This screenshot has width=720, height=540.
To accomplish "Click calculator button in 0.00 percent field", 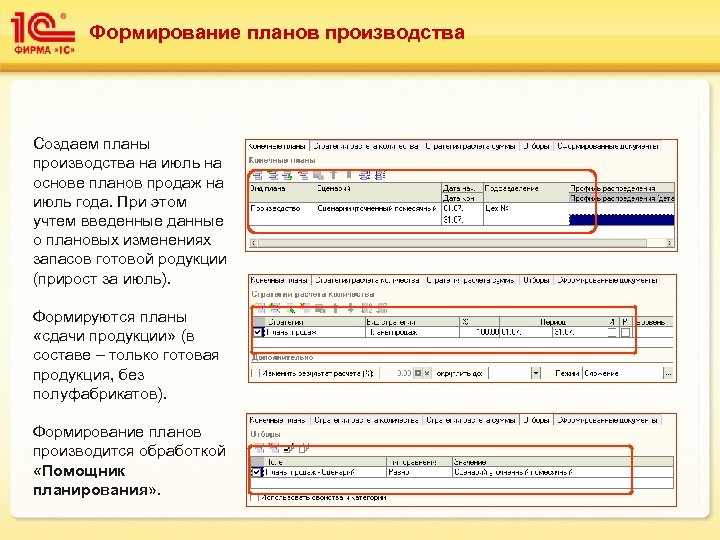I will coord(418,373).
